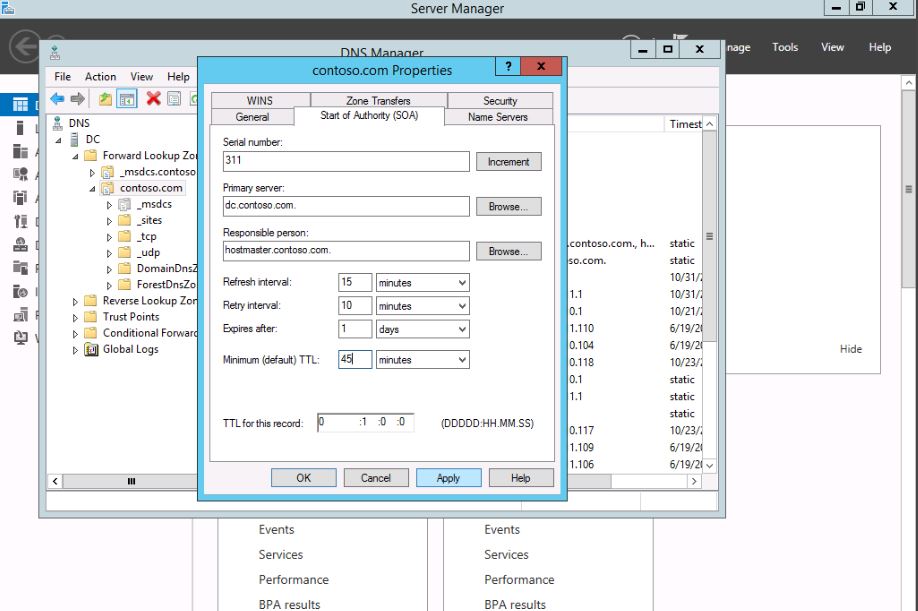Image resolution: width=918 pixels, height=611 pixels.
Task: Click the DNS root node icon in tree
Action: point(57,123)
